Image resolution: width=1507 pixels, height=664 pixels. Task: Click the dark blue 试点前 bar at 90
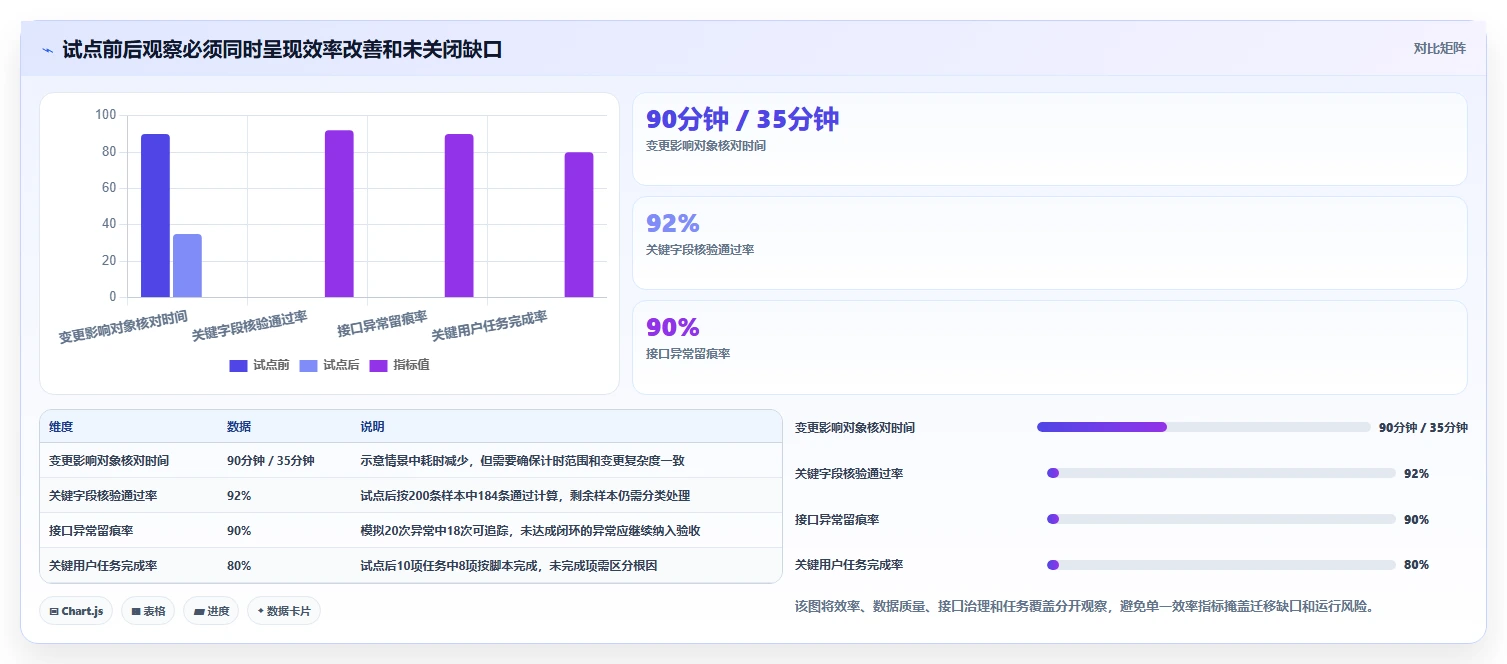pyautogui.click(x=155, y=215)
